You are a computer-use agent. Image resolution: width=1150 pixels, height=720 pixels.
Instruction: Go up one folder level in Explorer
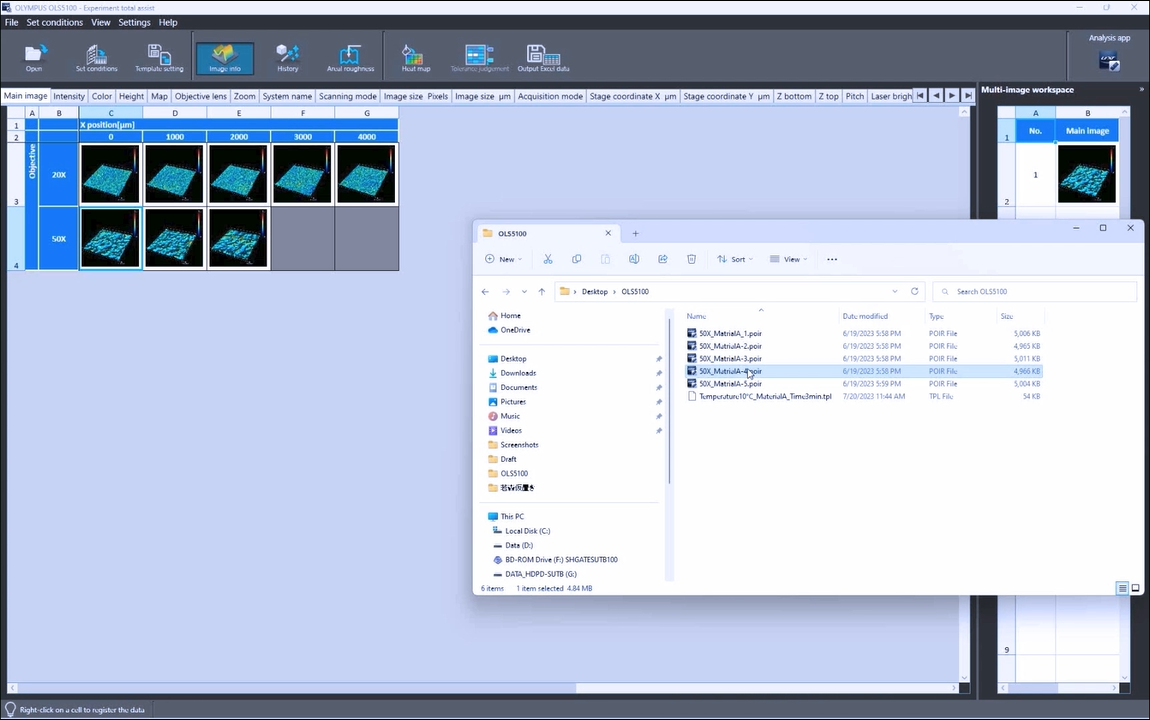(x=542, y=291)
